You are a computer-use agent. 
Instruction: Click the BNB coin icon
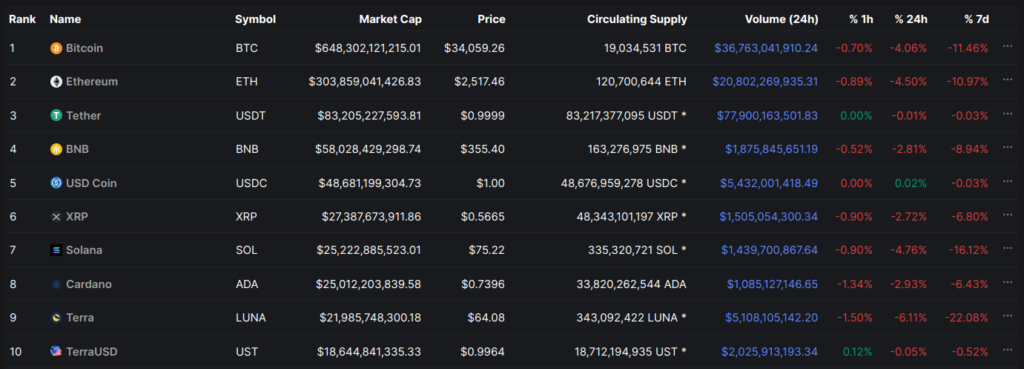coord(56,150)
